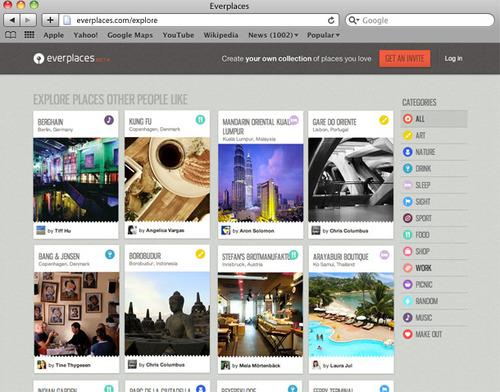Go back with browser back arrow
500x392 pixels.
click(x=12, y=20)
